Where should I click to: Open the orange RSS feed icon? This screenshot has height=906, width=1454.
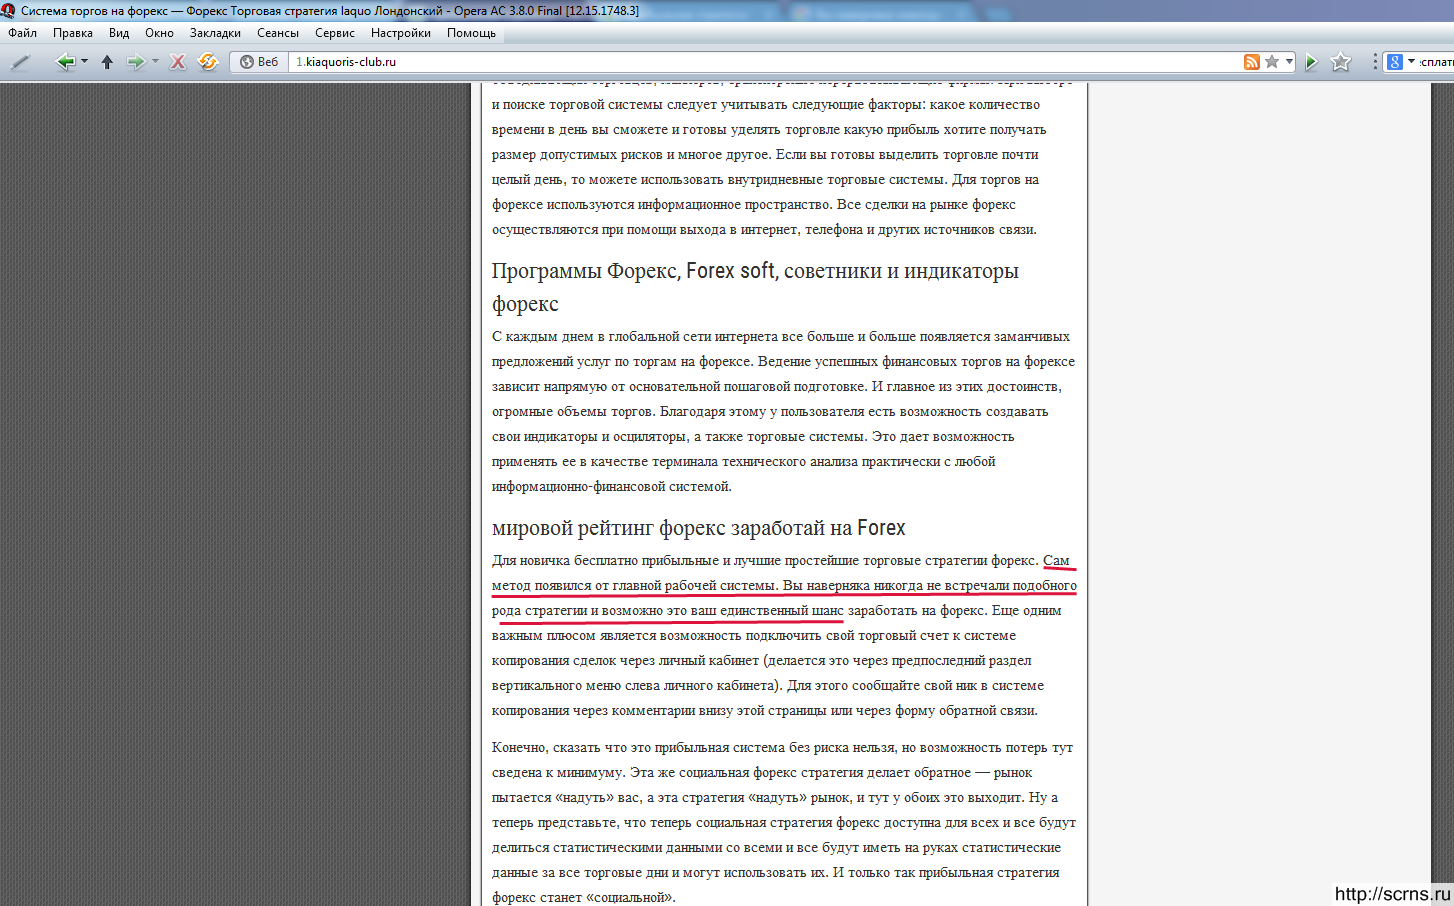click(1251, 62)
